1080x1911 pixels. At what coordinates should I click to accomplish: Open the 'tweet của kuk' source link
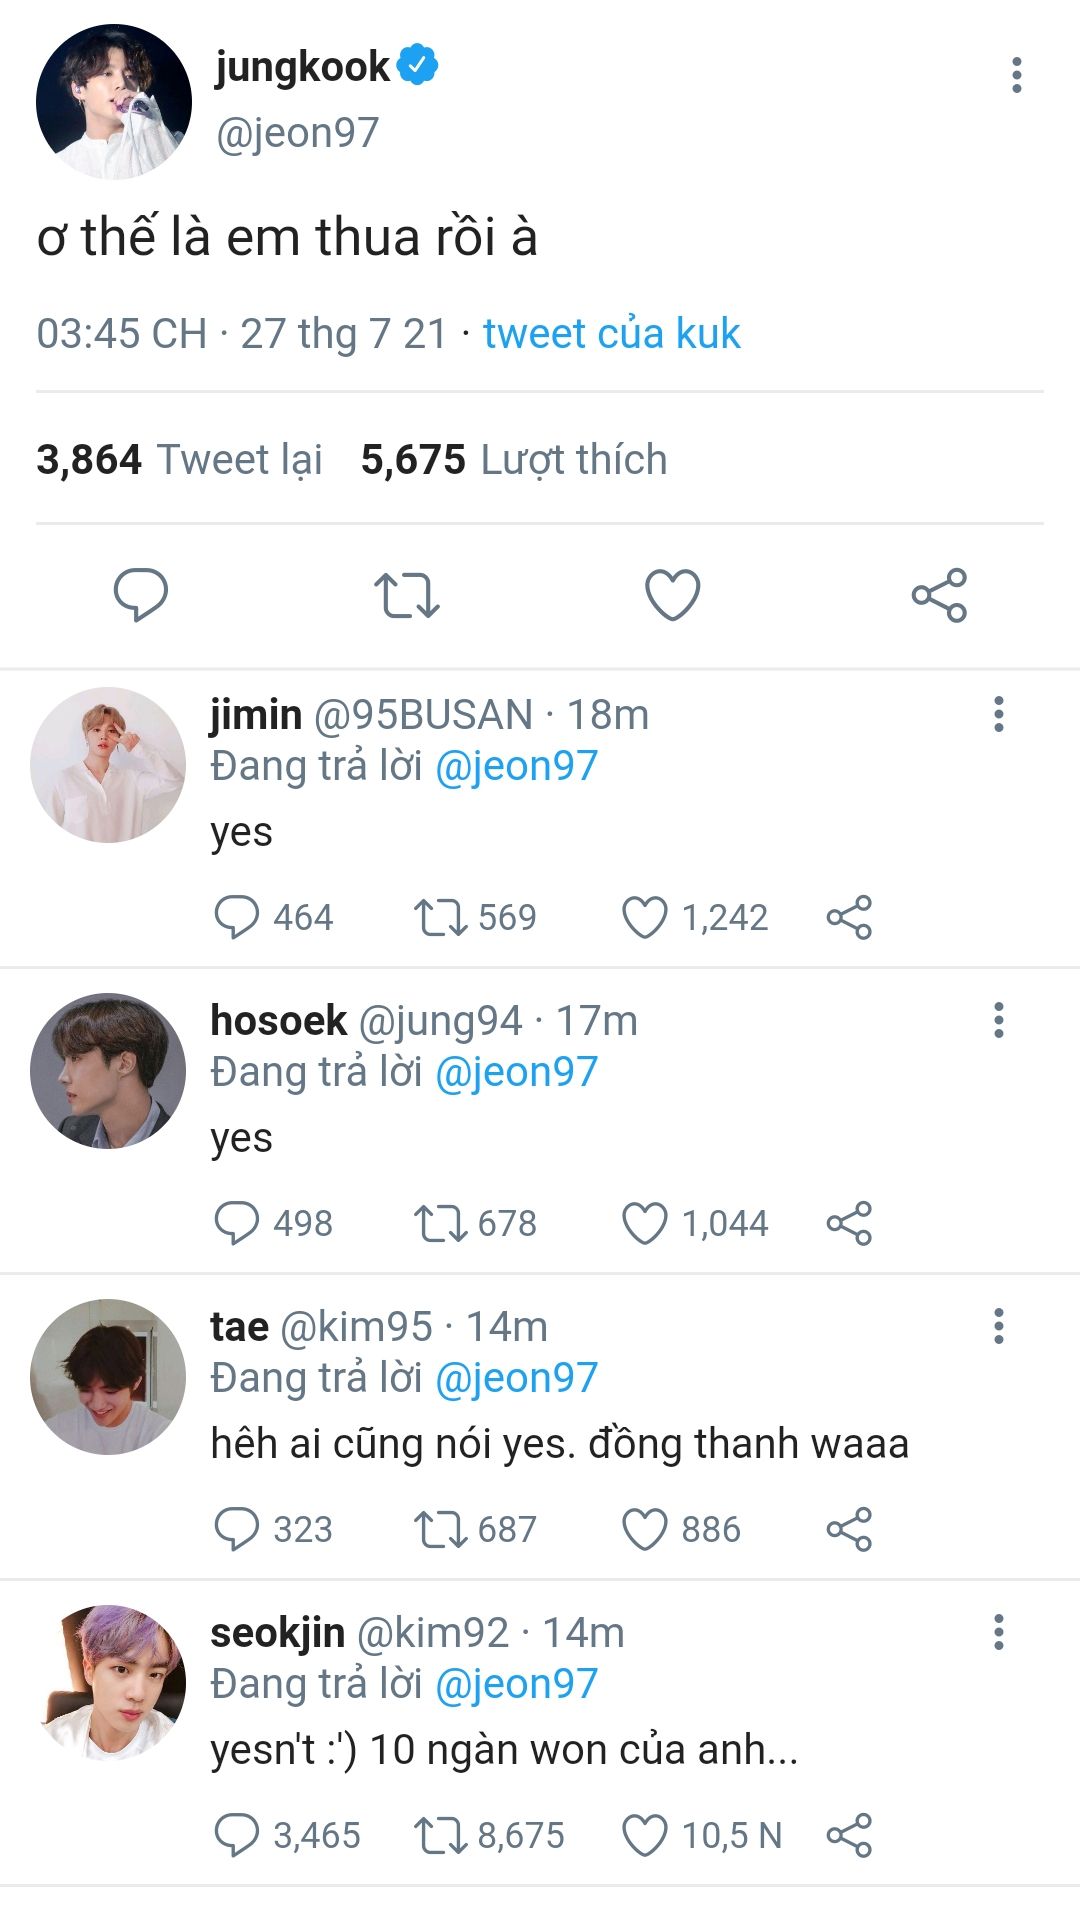tap(611, 333)
